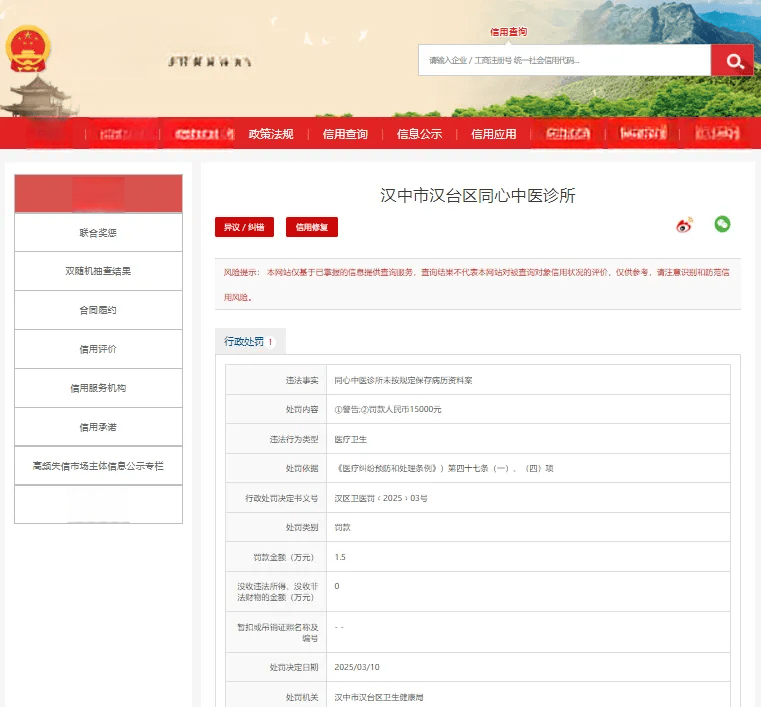
Task: Open the 信用应用 menu item
Action: click(x=494, y=134)
